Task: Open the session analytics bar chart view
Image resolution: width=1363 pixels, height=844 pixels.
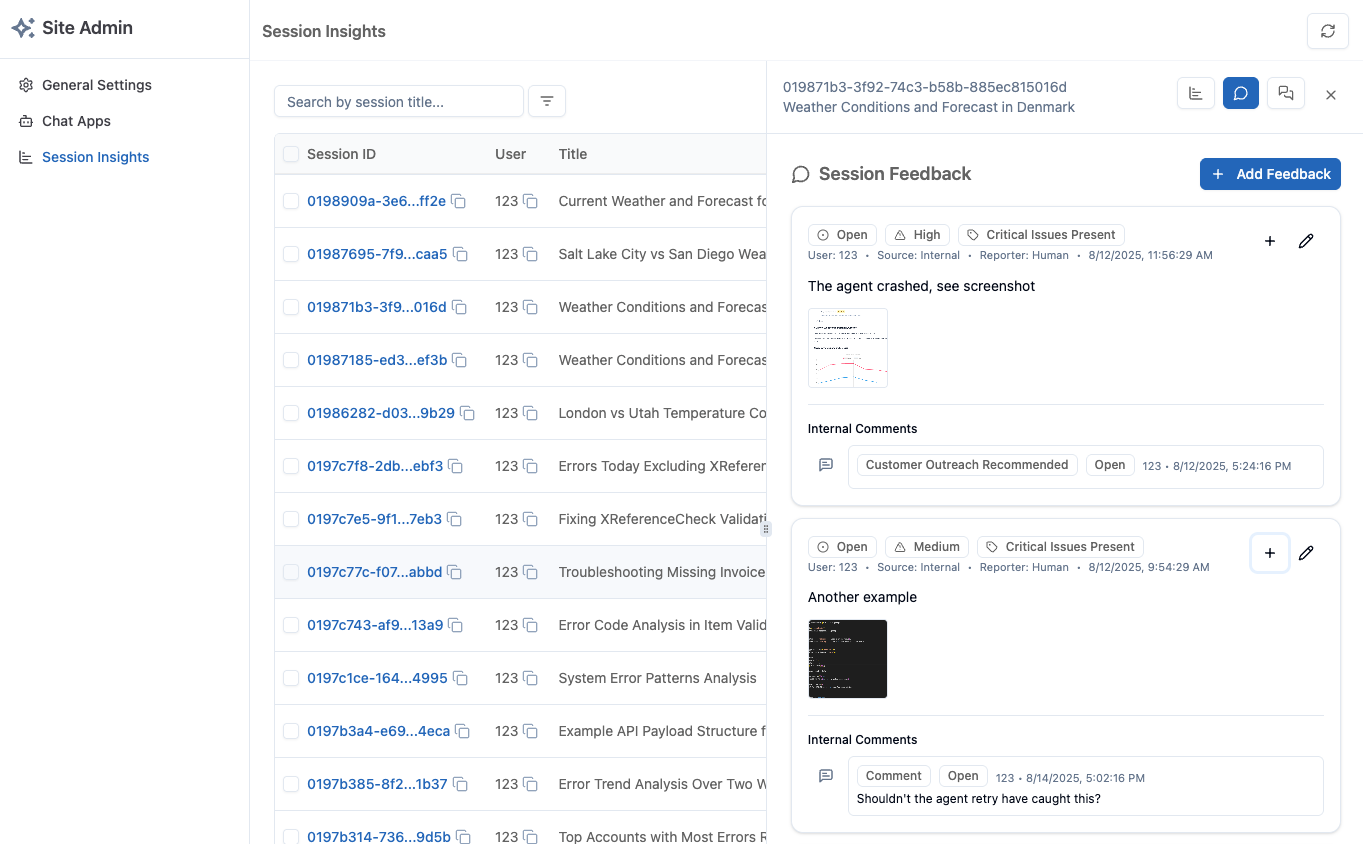Action: tap(1195, 92)
